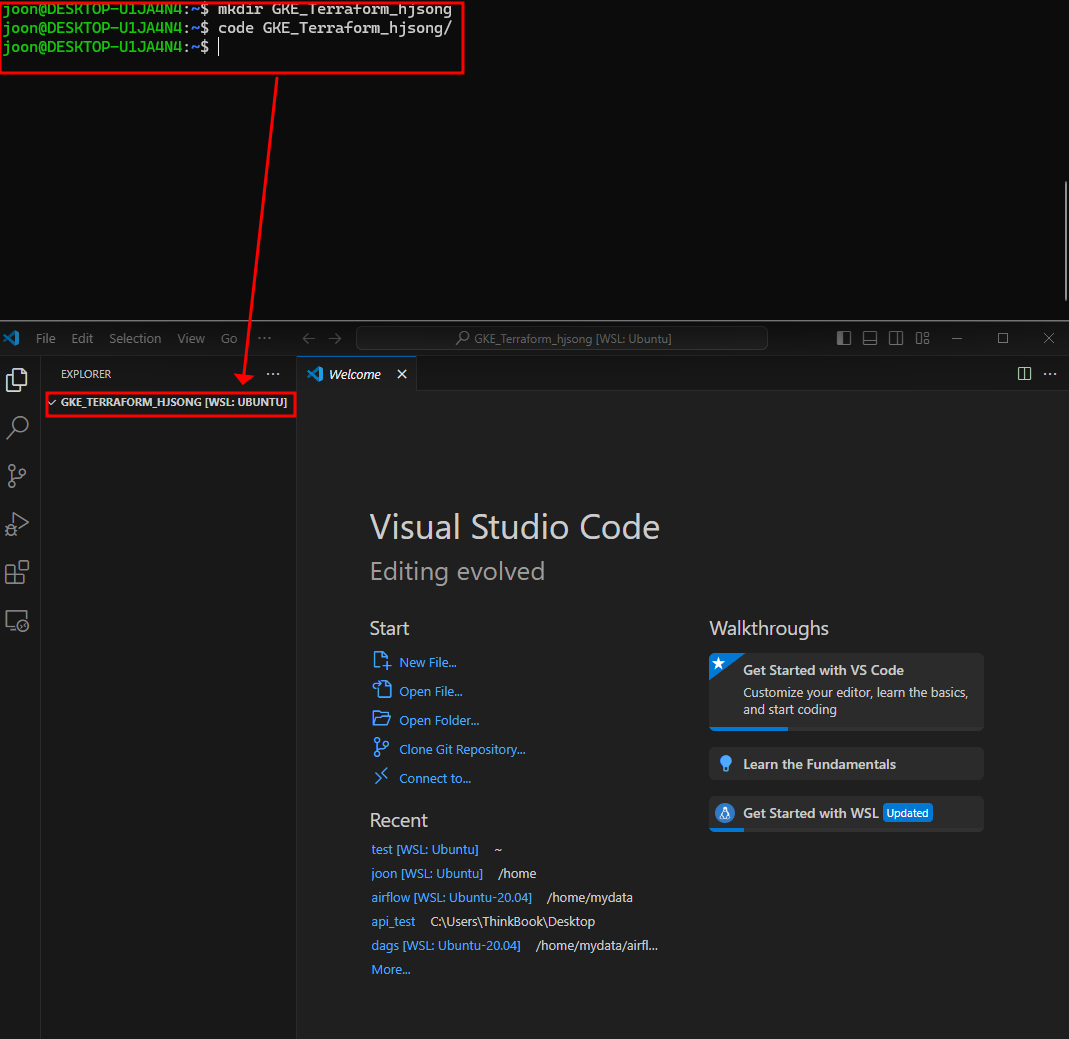Open recent test [WSL: Ubuntu]

click(x=425, y=849)
